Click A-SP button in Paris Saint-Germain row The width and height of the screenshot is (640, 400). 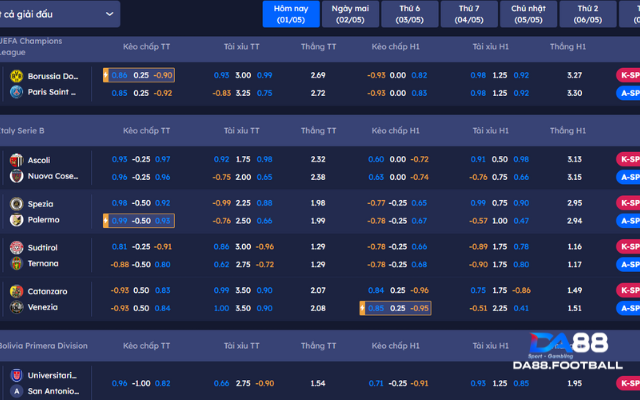click(x=629, y=93)
